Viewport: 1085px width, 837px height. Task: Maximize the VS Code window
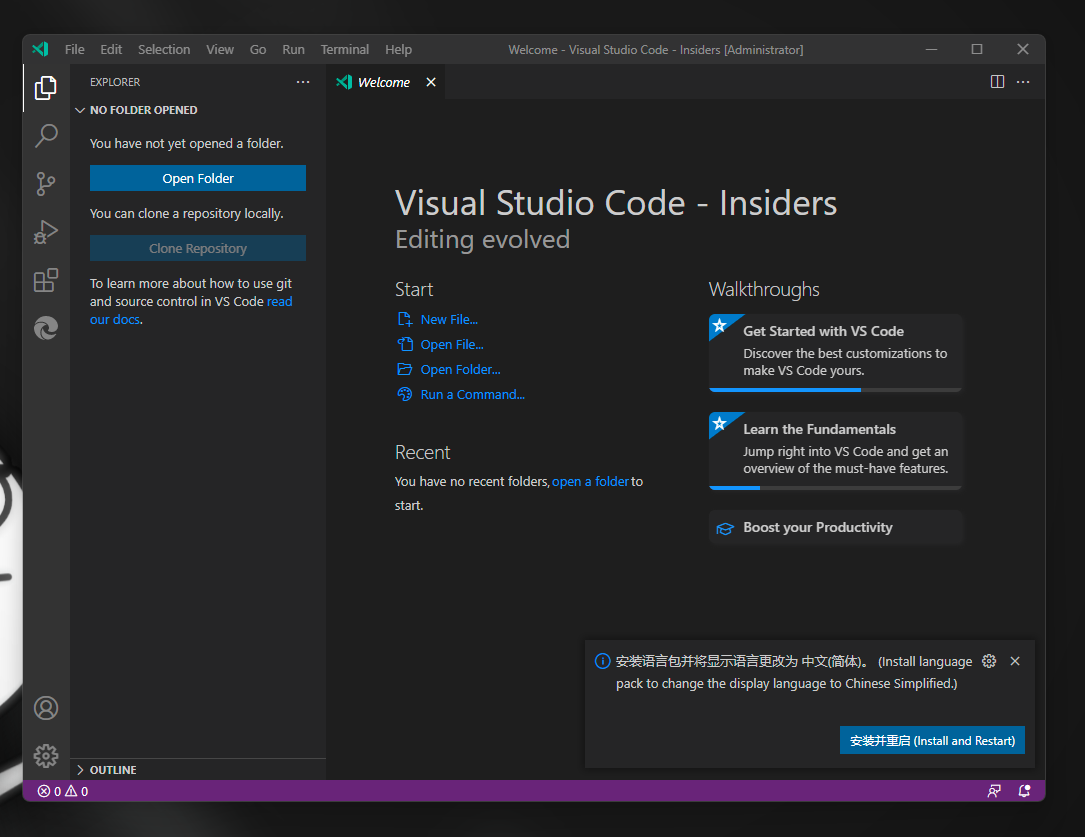coord(977,49)
